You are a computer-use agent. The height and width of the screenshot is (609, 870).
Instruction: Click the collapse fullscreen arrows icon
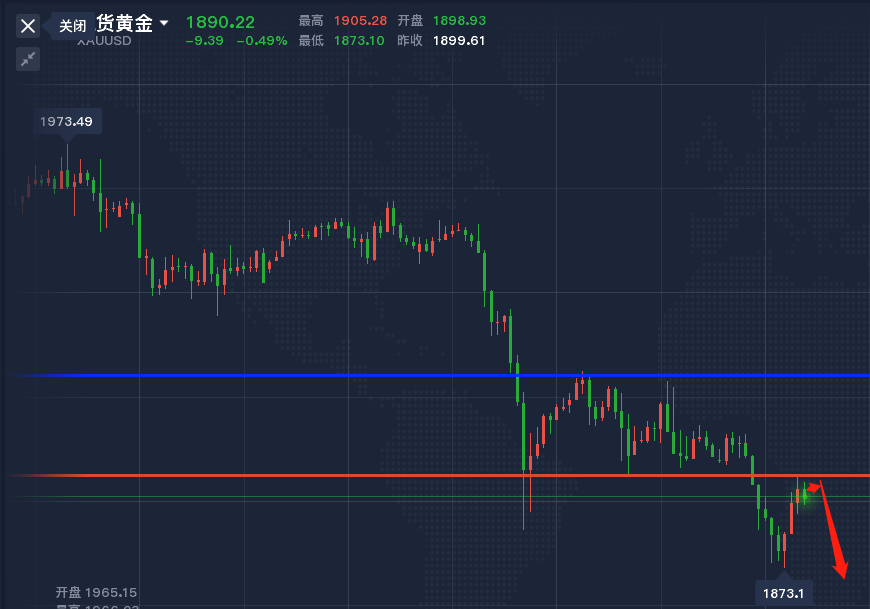coord(28,58)
